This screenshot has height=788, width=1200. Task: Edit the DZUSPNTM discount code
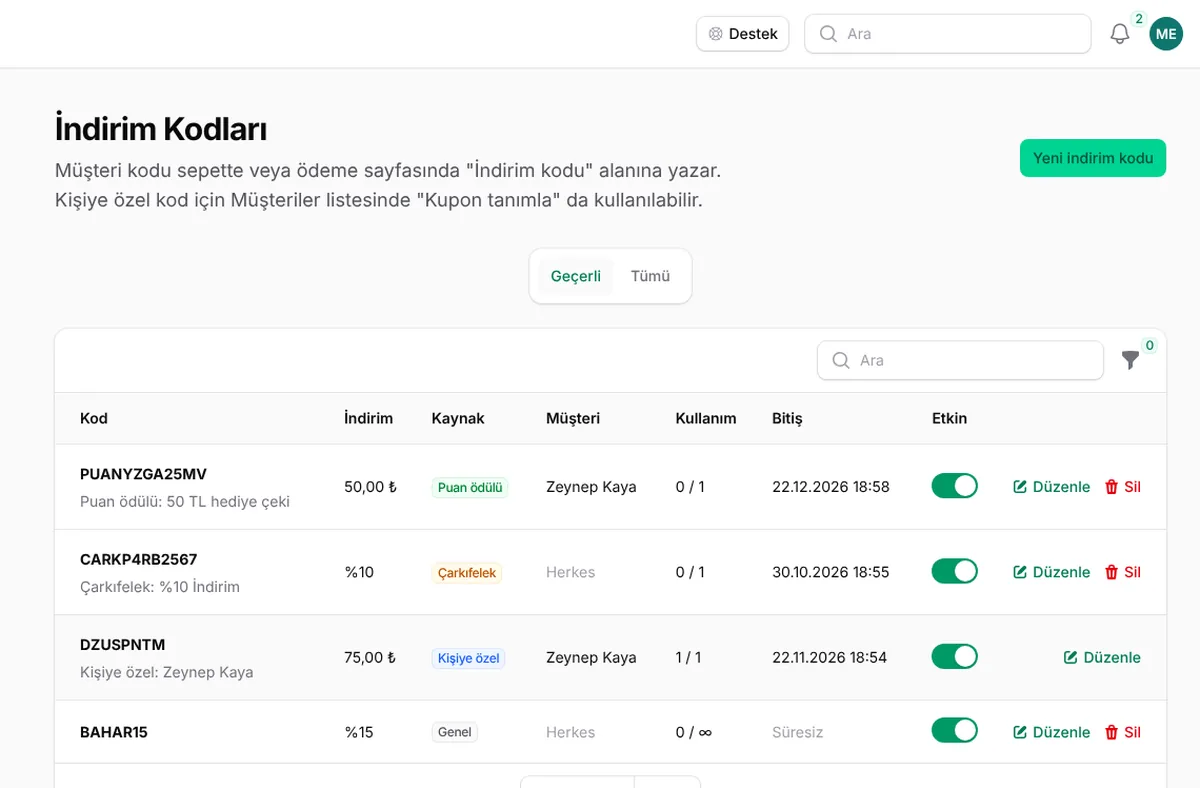point(1102,657)
